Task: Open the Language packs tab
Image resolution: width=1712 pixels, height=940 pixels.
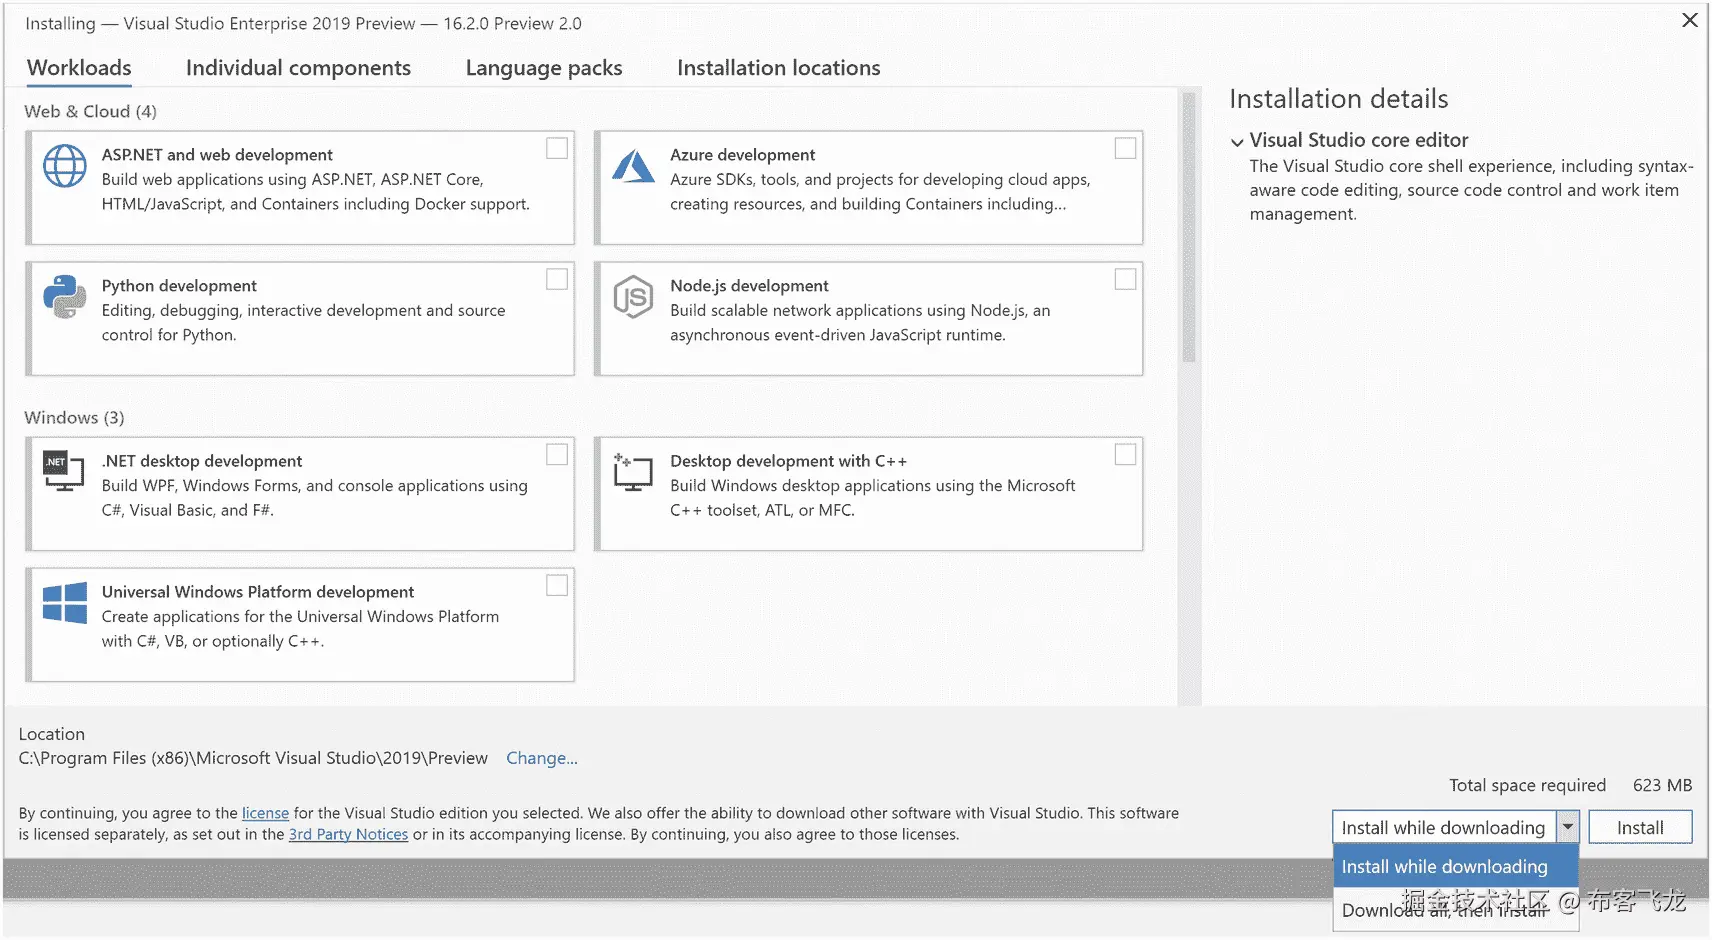Action: [x=543, y=68]
